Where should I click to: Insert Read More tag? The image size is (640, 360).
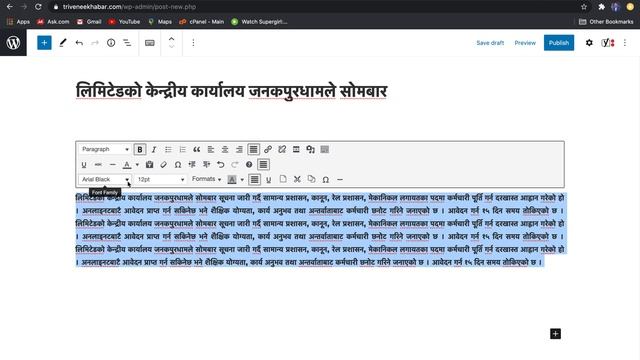tap(296, 149)
